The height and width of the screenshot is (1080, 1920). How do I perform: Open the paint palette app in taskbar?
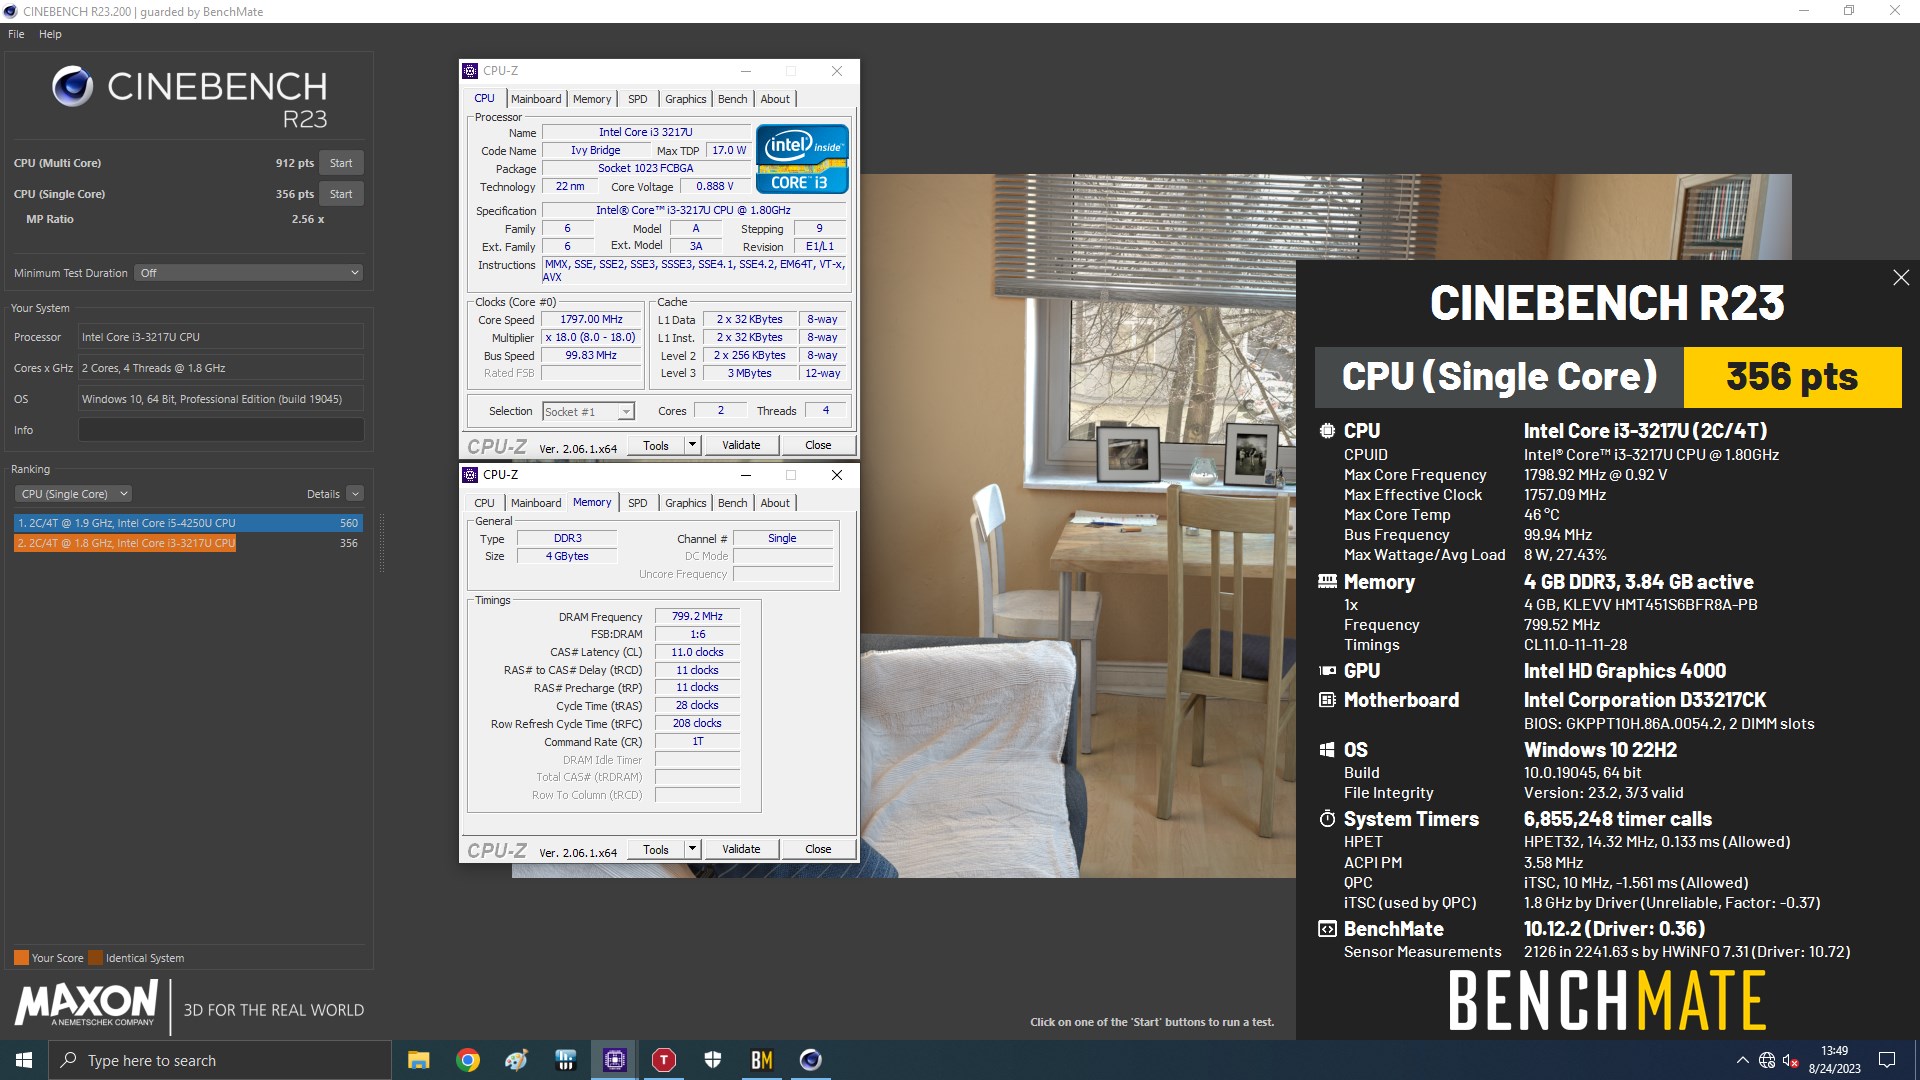tap(516, 1060)
